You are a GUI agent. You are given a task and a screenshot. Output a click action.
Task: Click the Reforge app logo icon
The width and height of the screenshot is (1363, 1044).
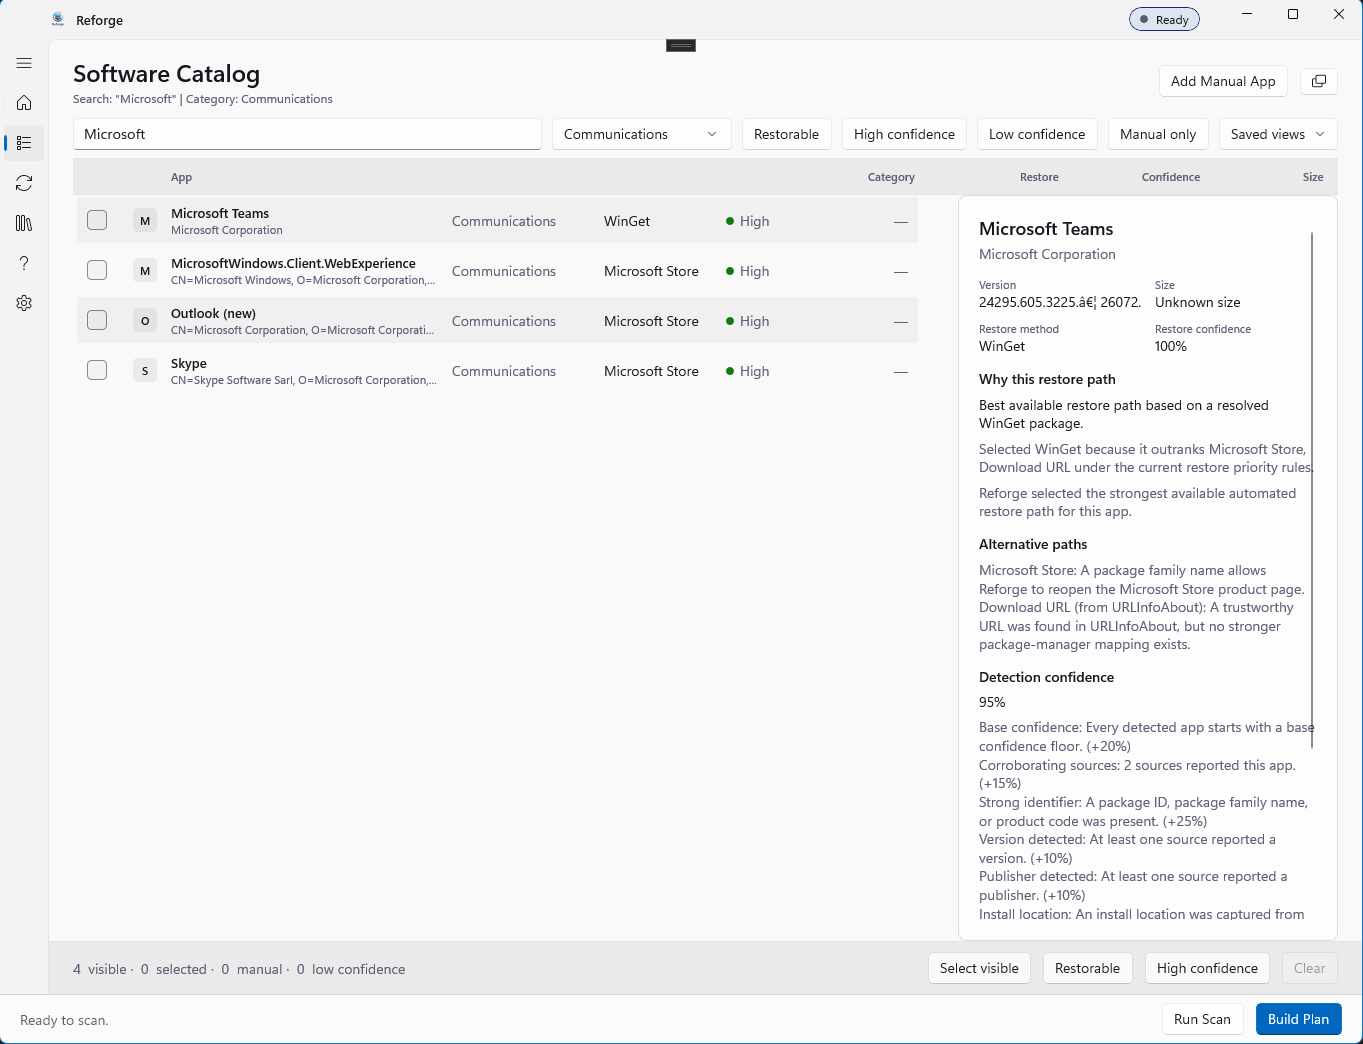58,20
